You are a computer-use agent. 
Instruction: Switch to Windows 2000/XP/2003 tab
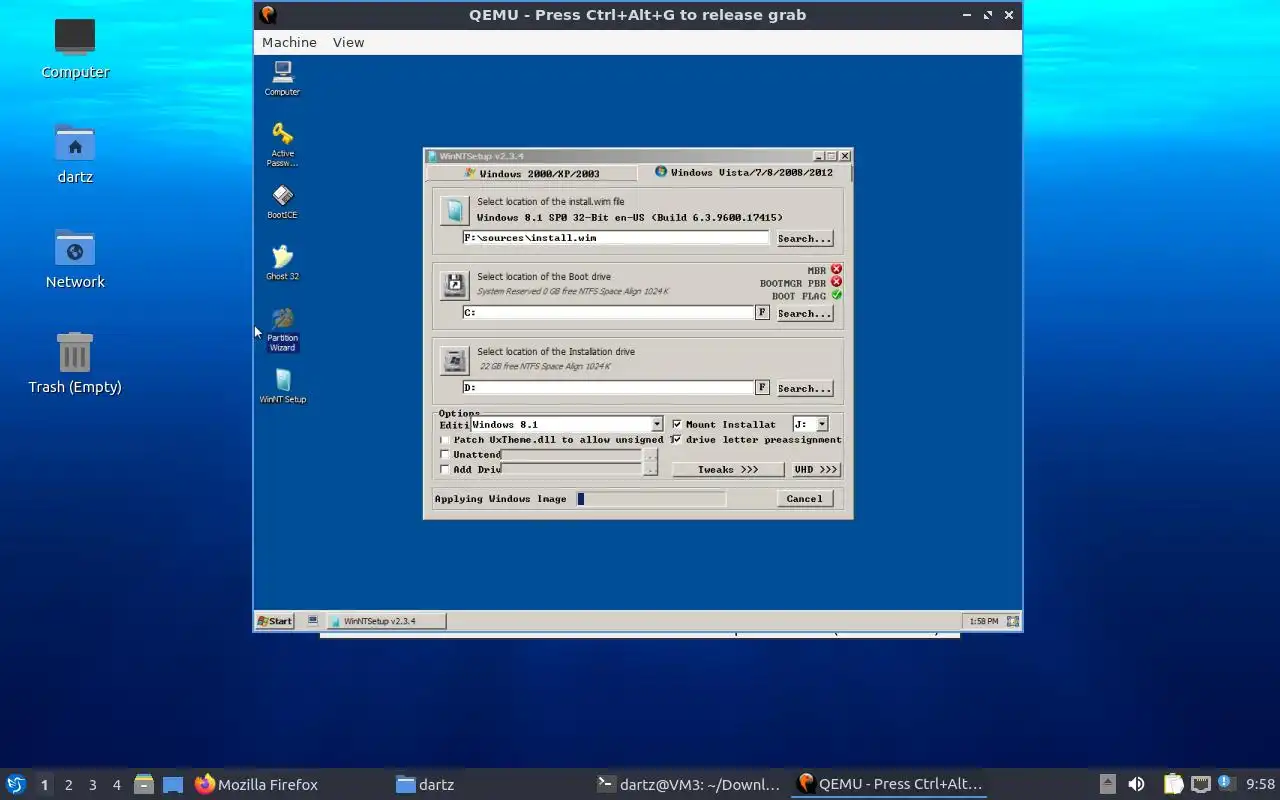531,173
